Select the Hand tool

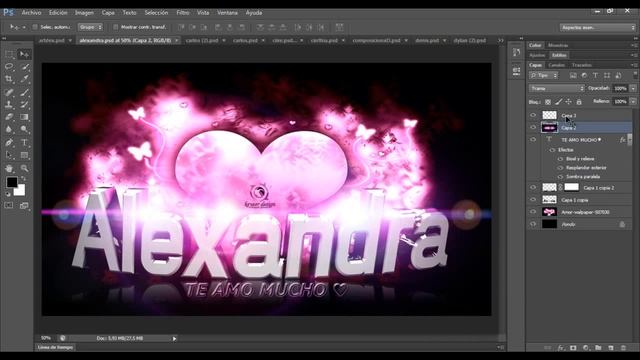point(9,168)
